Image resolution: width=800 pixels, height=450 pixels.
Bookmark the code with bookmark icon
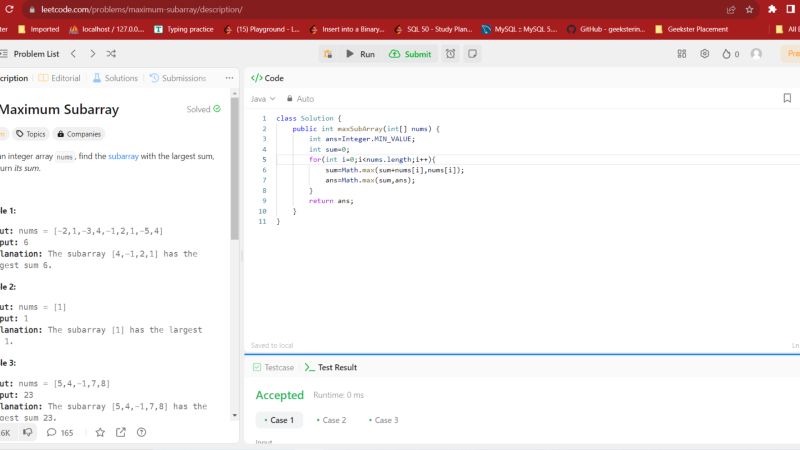[787, 98]
